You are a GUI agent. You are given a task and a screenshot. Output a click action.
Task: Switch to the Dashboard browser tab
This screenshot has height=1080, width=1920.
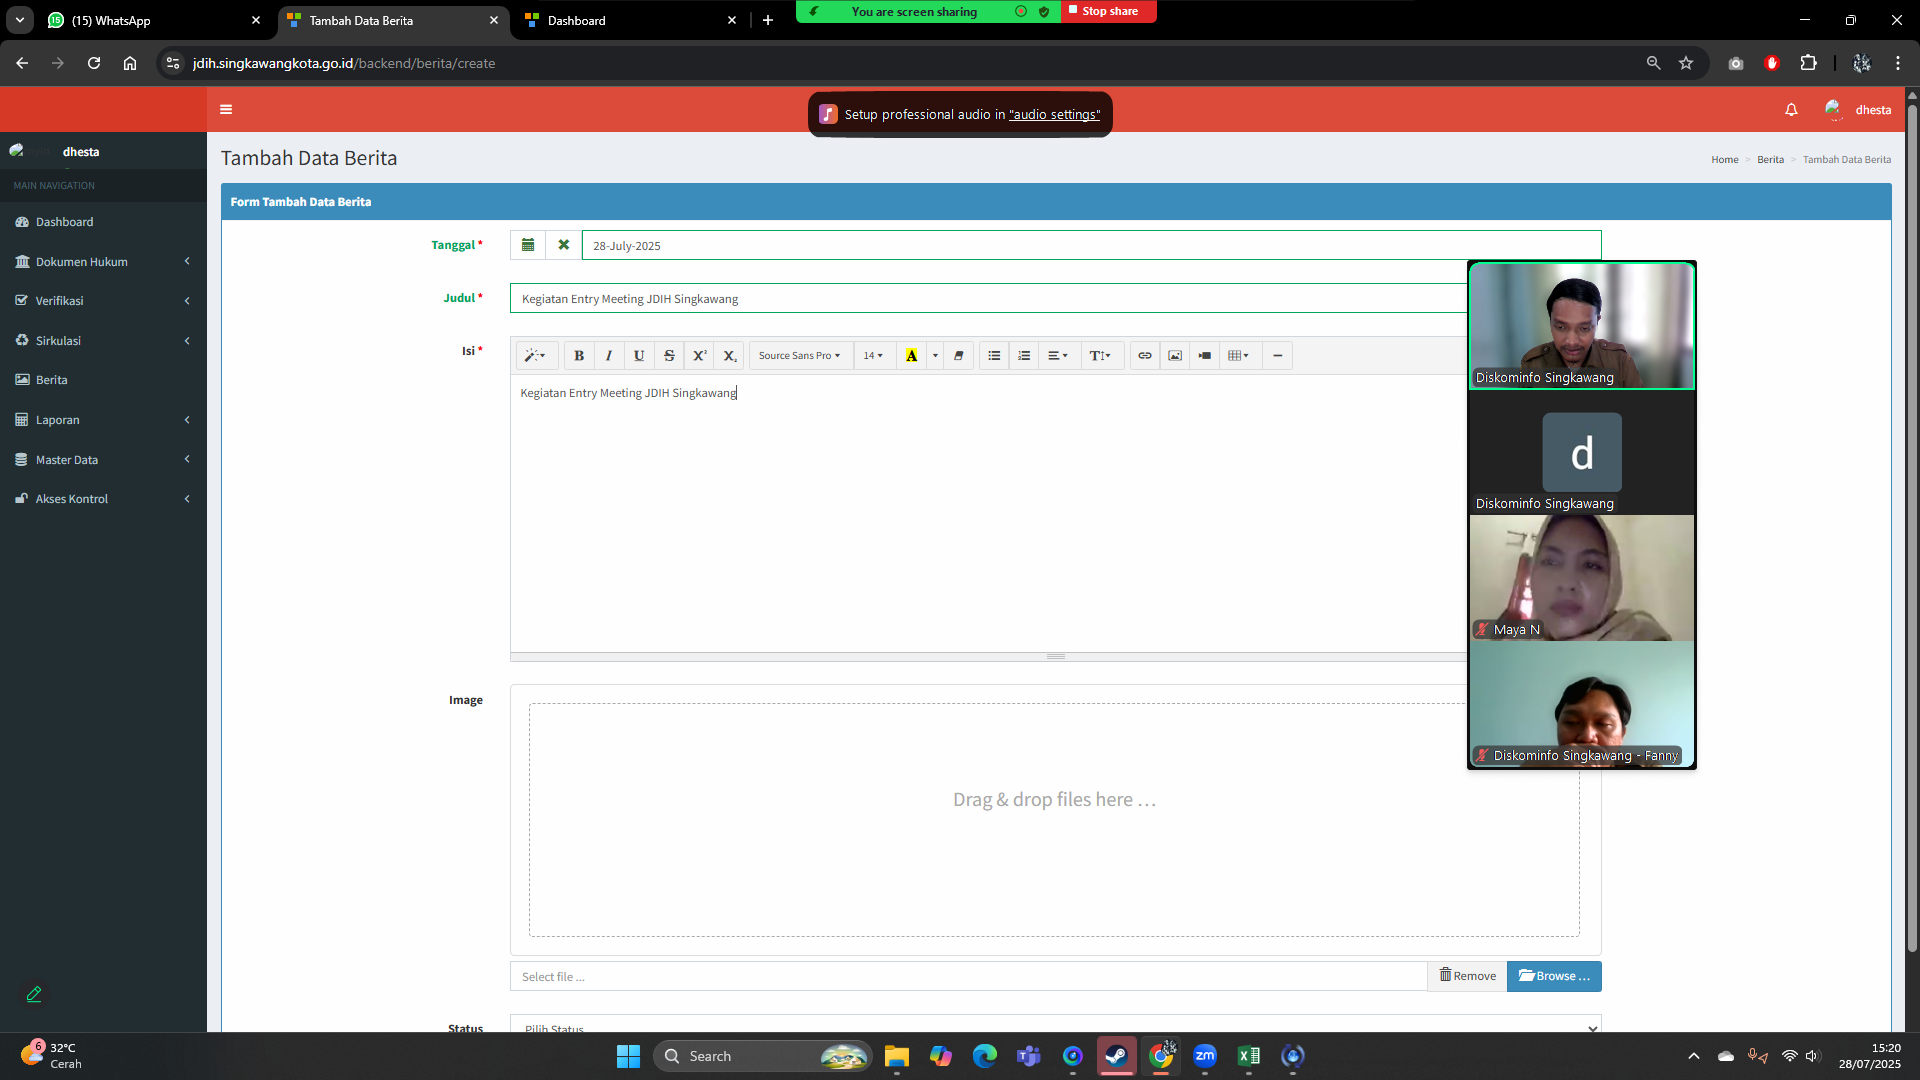coord(630,20)
